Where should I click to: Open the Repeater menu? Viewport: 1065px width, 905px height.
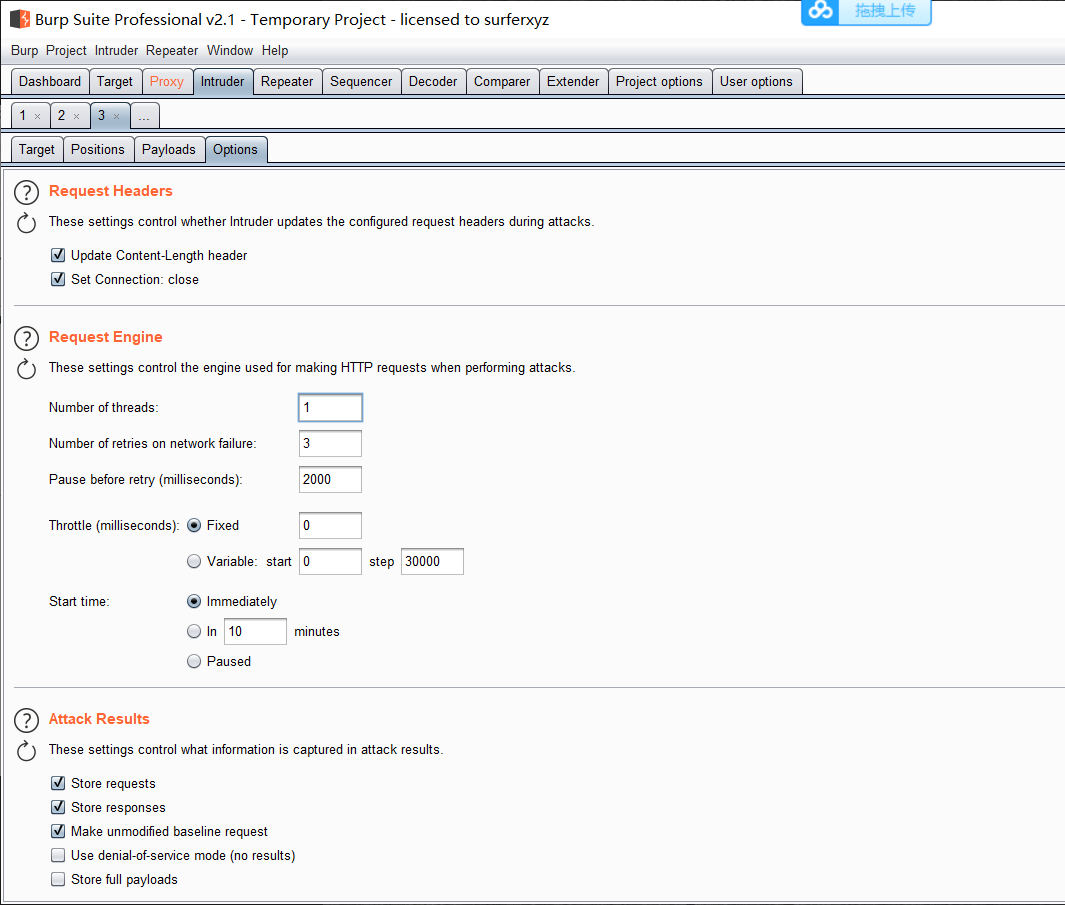[172, 50]
